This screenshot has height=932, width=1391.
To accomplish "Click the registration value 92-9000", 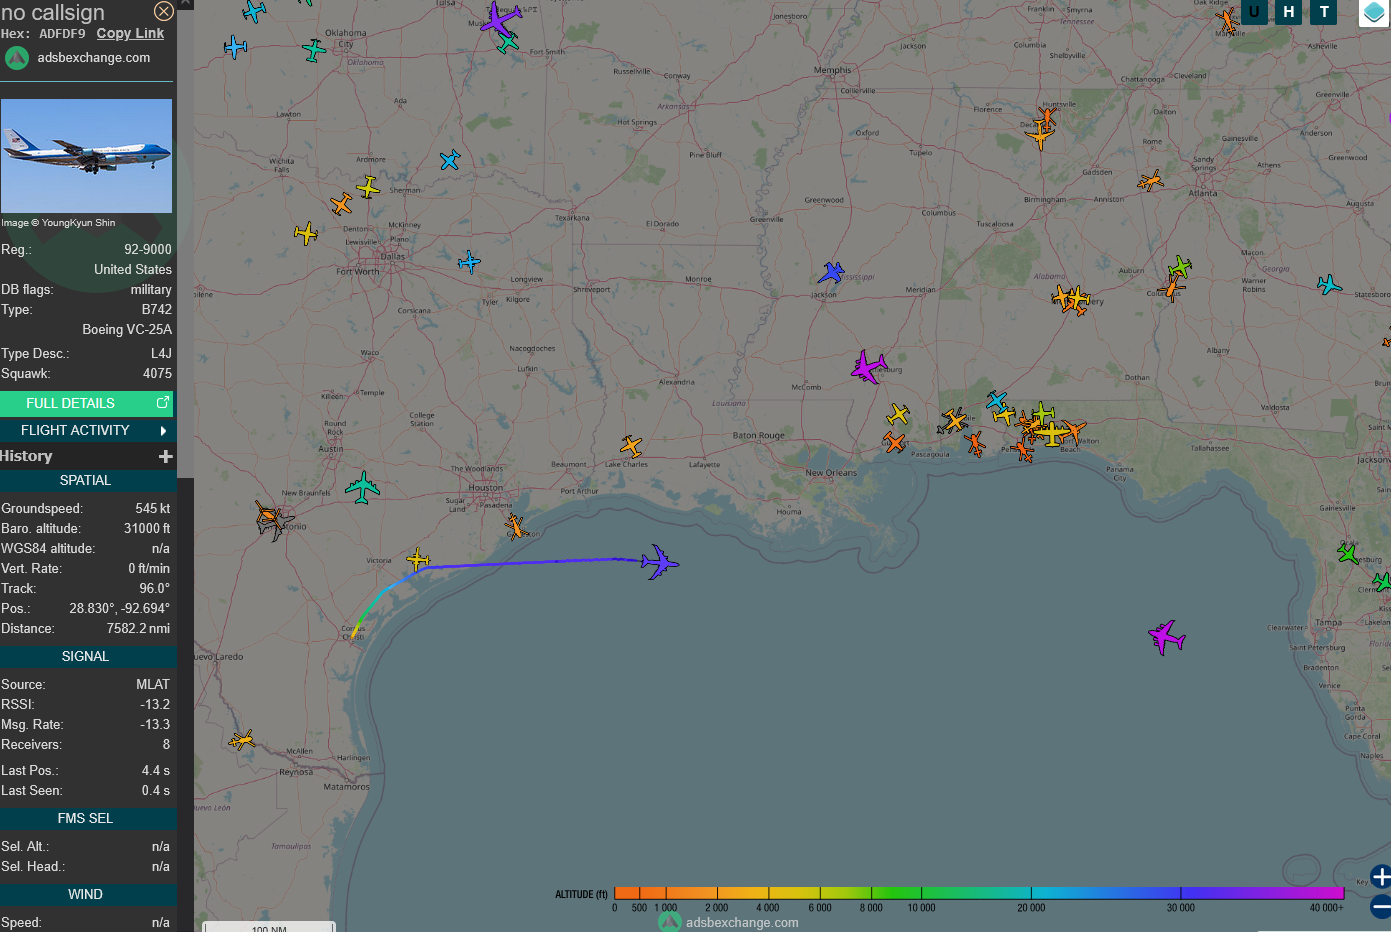I will 148,250.
